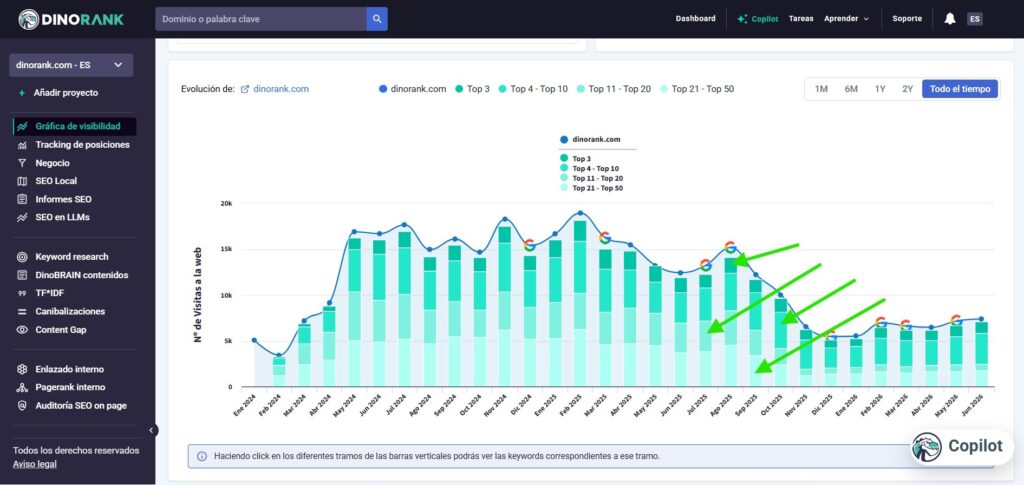Click the Ene 2024 data point
1024x485 pixels.
point(254,340)
